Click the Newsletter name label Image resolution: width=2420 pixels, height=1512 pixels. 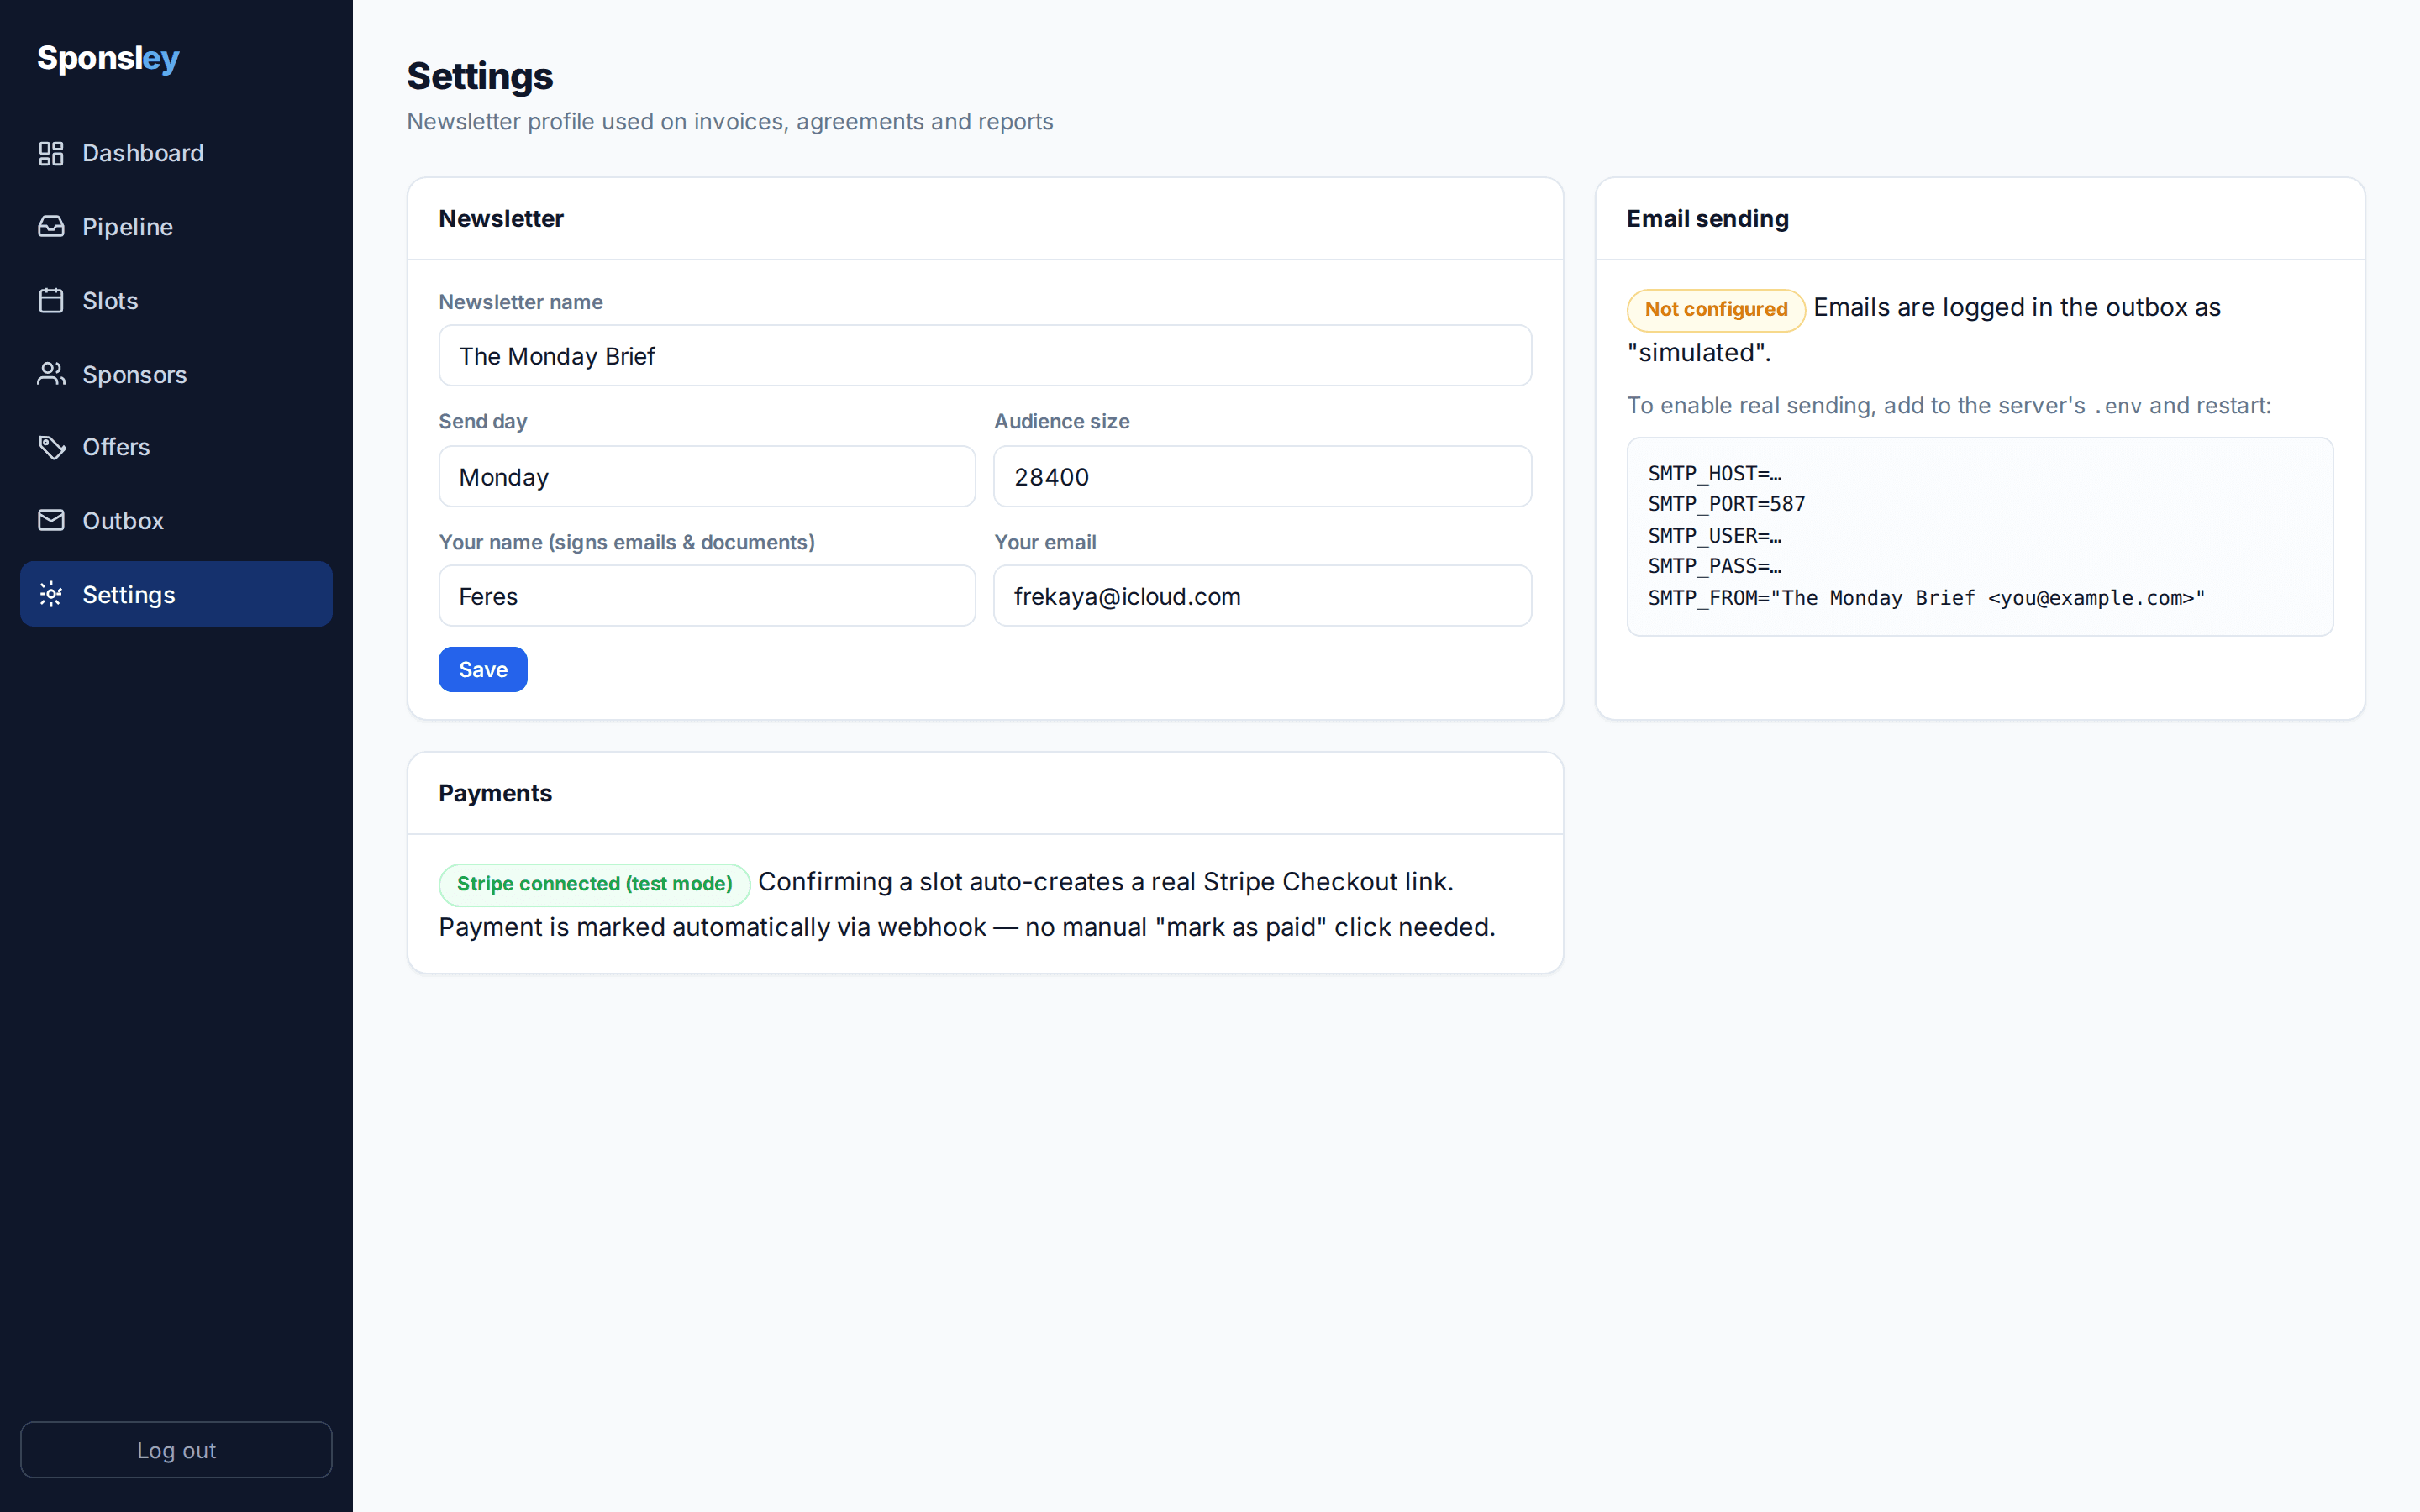point(520,302)
